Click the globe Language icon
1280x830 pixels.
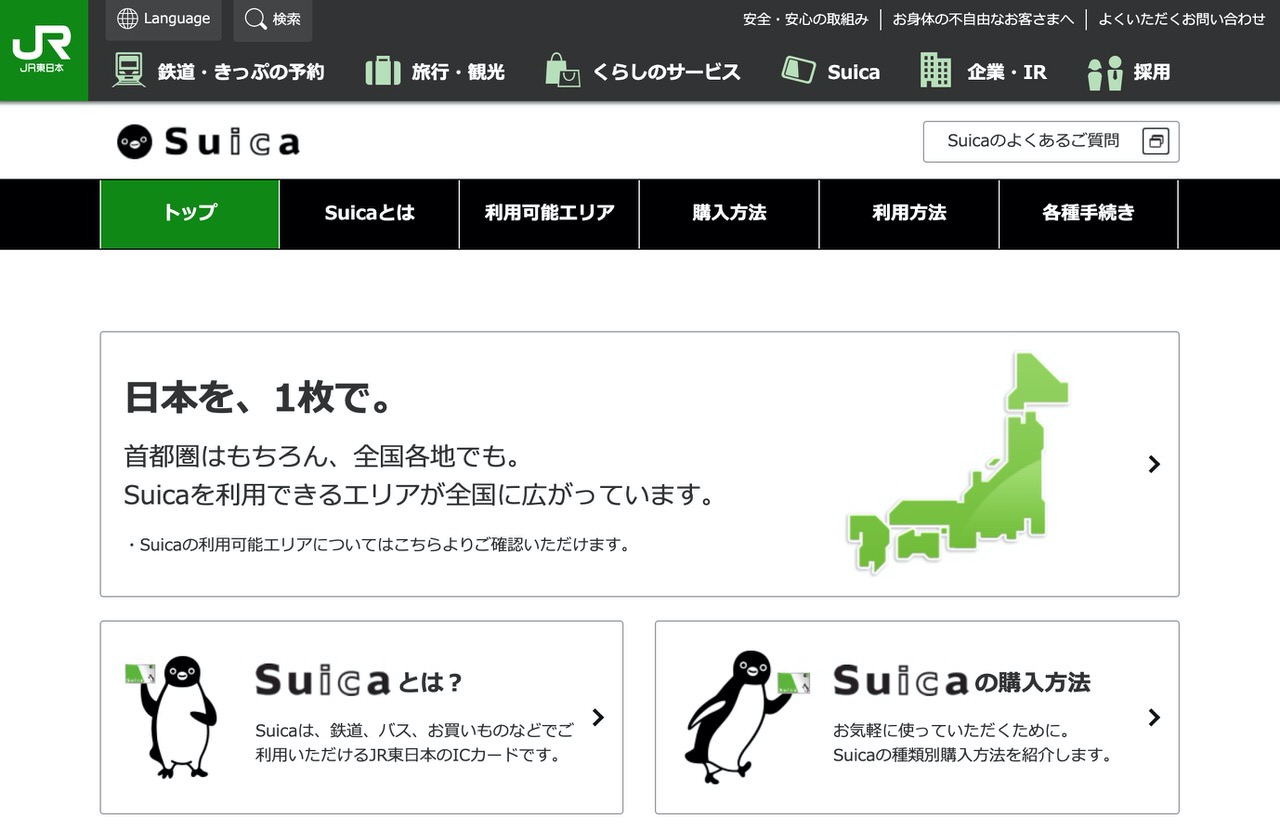[127, 19]
